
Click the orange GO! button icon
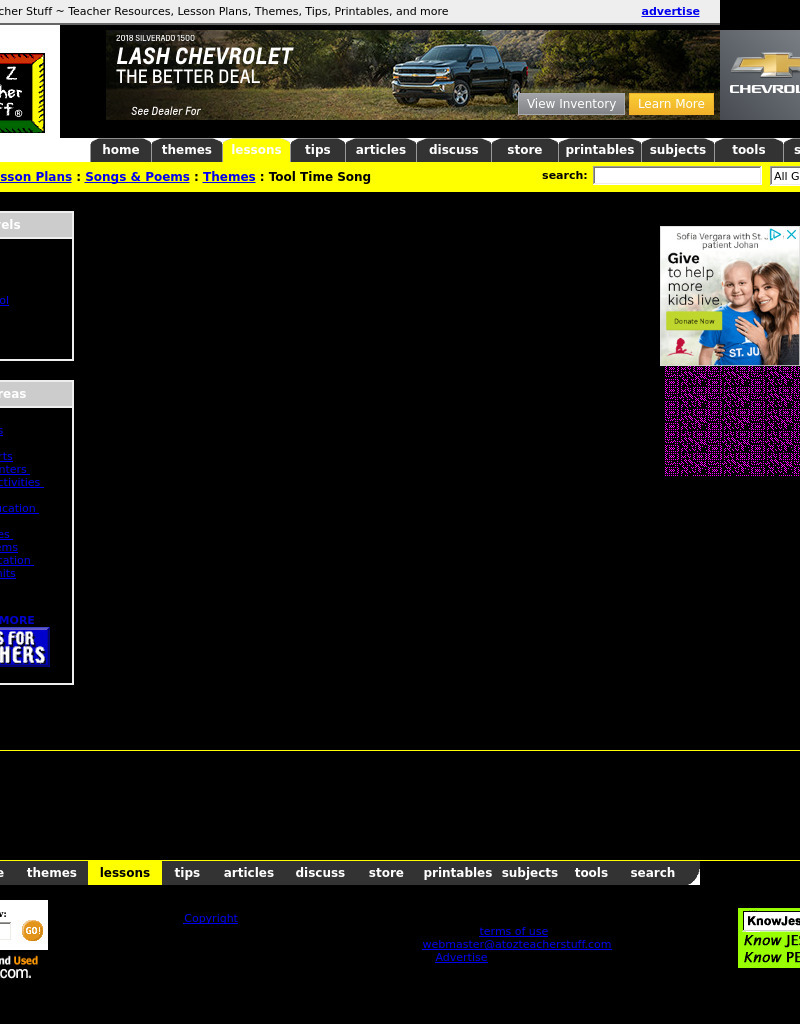coord(32,931)
